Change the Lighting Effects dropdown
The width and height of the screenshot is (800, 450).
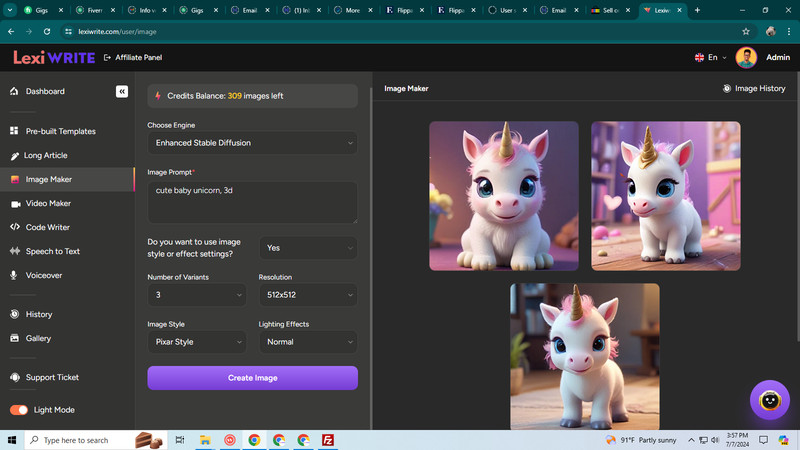tap(308, 342)
